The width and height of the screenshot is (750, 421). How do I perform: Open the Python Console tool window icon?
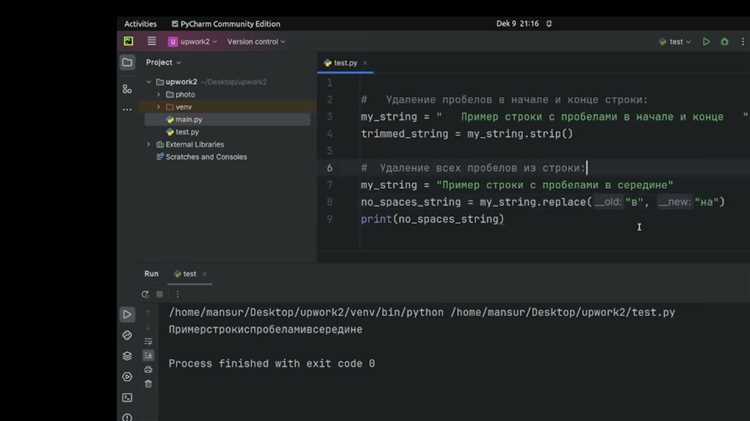(127, 335)
